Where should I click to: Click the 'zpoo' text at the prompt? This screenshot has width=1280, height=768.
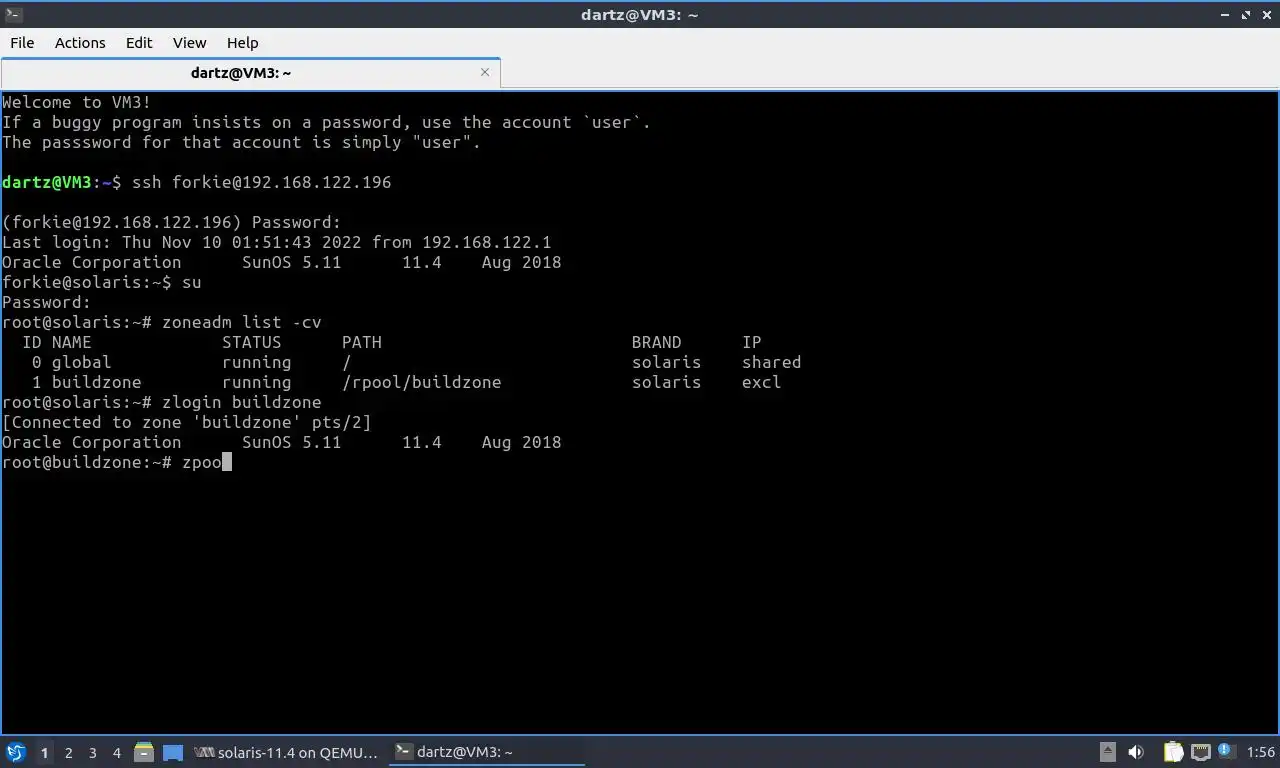pyautogui.click(x=201, y=462)
